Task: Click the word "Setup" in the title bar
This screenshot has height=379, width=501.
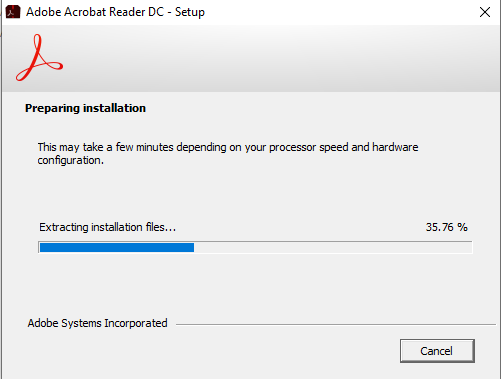Action: (x=190, y=12)
